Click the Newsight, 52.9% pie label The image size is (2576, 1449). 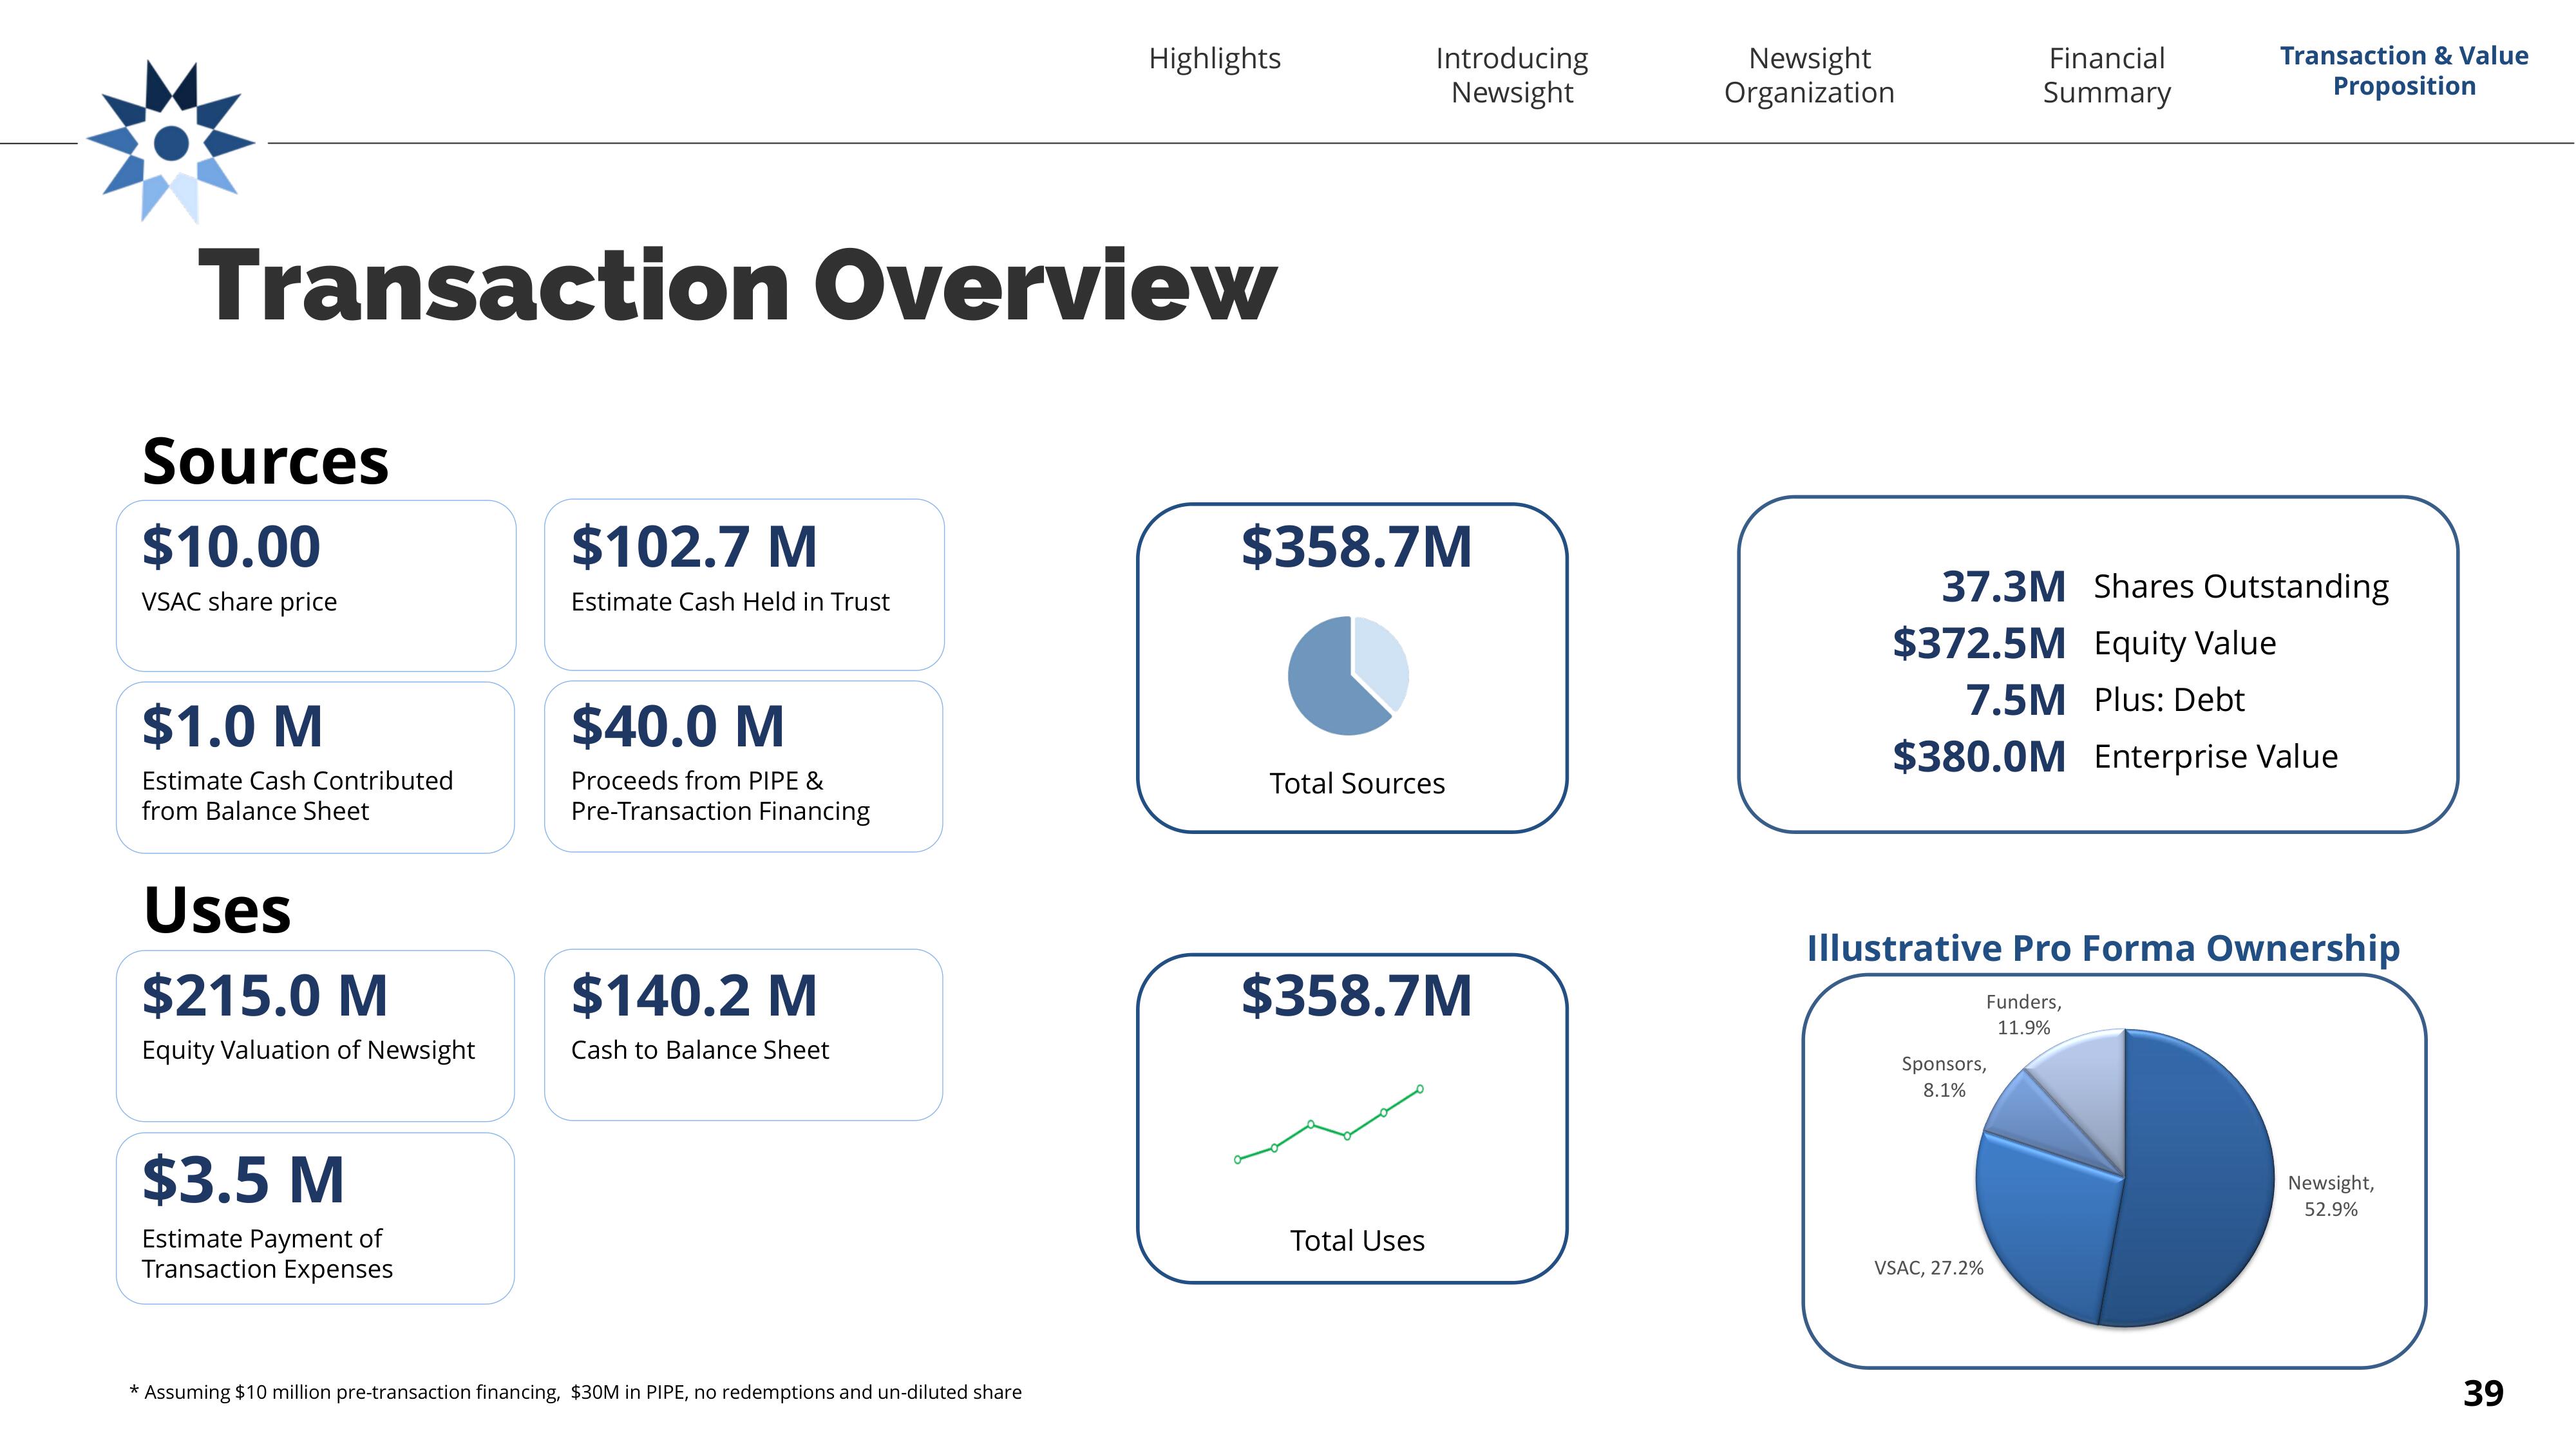[2331, 1196]
